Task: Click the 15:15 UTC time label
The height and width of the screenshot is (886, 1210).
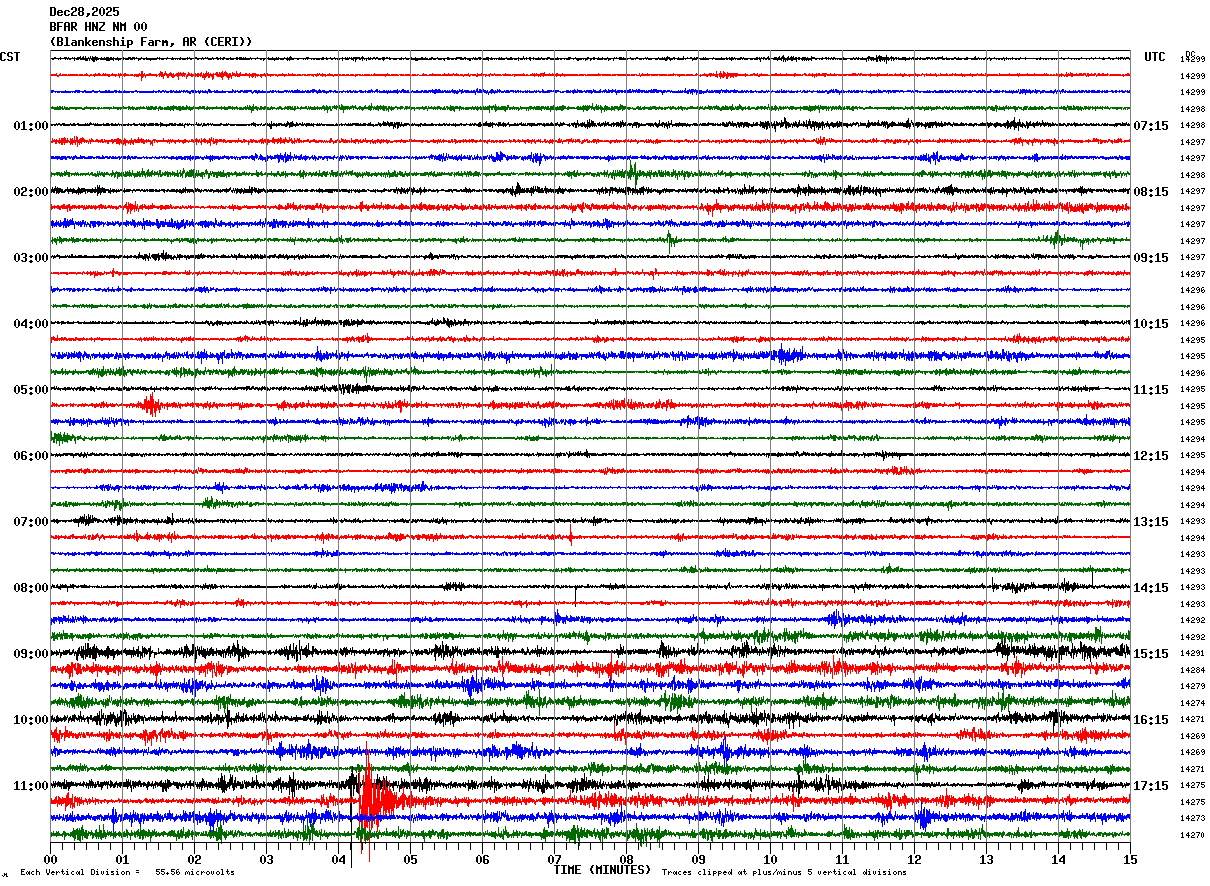Action: click(1151, 654)
